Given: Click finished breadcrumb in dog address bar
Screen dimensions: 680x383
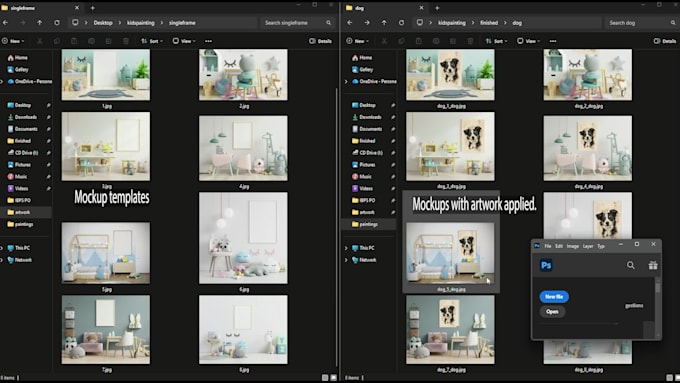Looking at the screenshot, I should click(489, 23).
